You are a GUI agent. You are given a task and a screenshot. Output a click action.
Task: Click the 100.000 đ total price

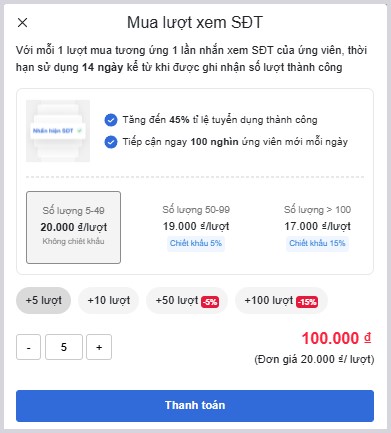(336, 338)
